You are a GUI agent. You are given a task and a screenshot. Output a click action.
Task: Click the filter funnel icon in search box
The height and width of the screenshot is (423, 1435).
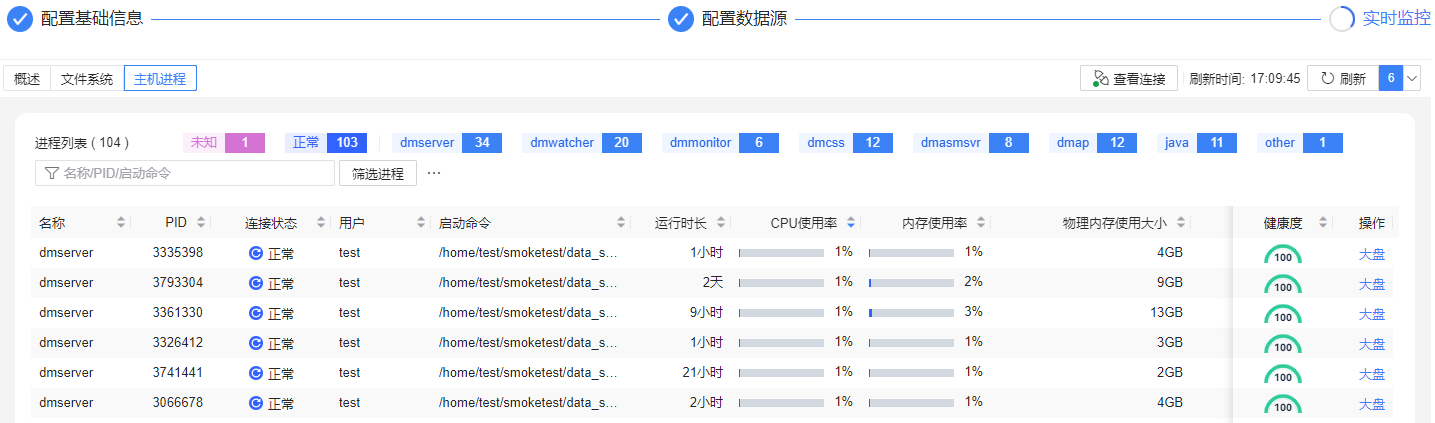50,173
